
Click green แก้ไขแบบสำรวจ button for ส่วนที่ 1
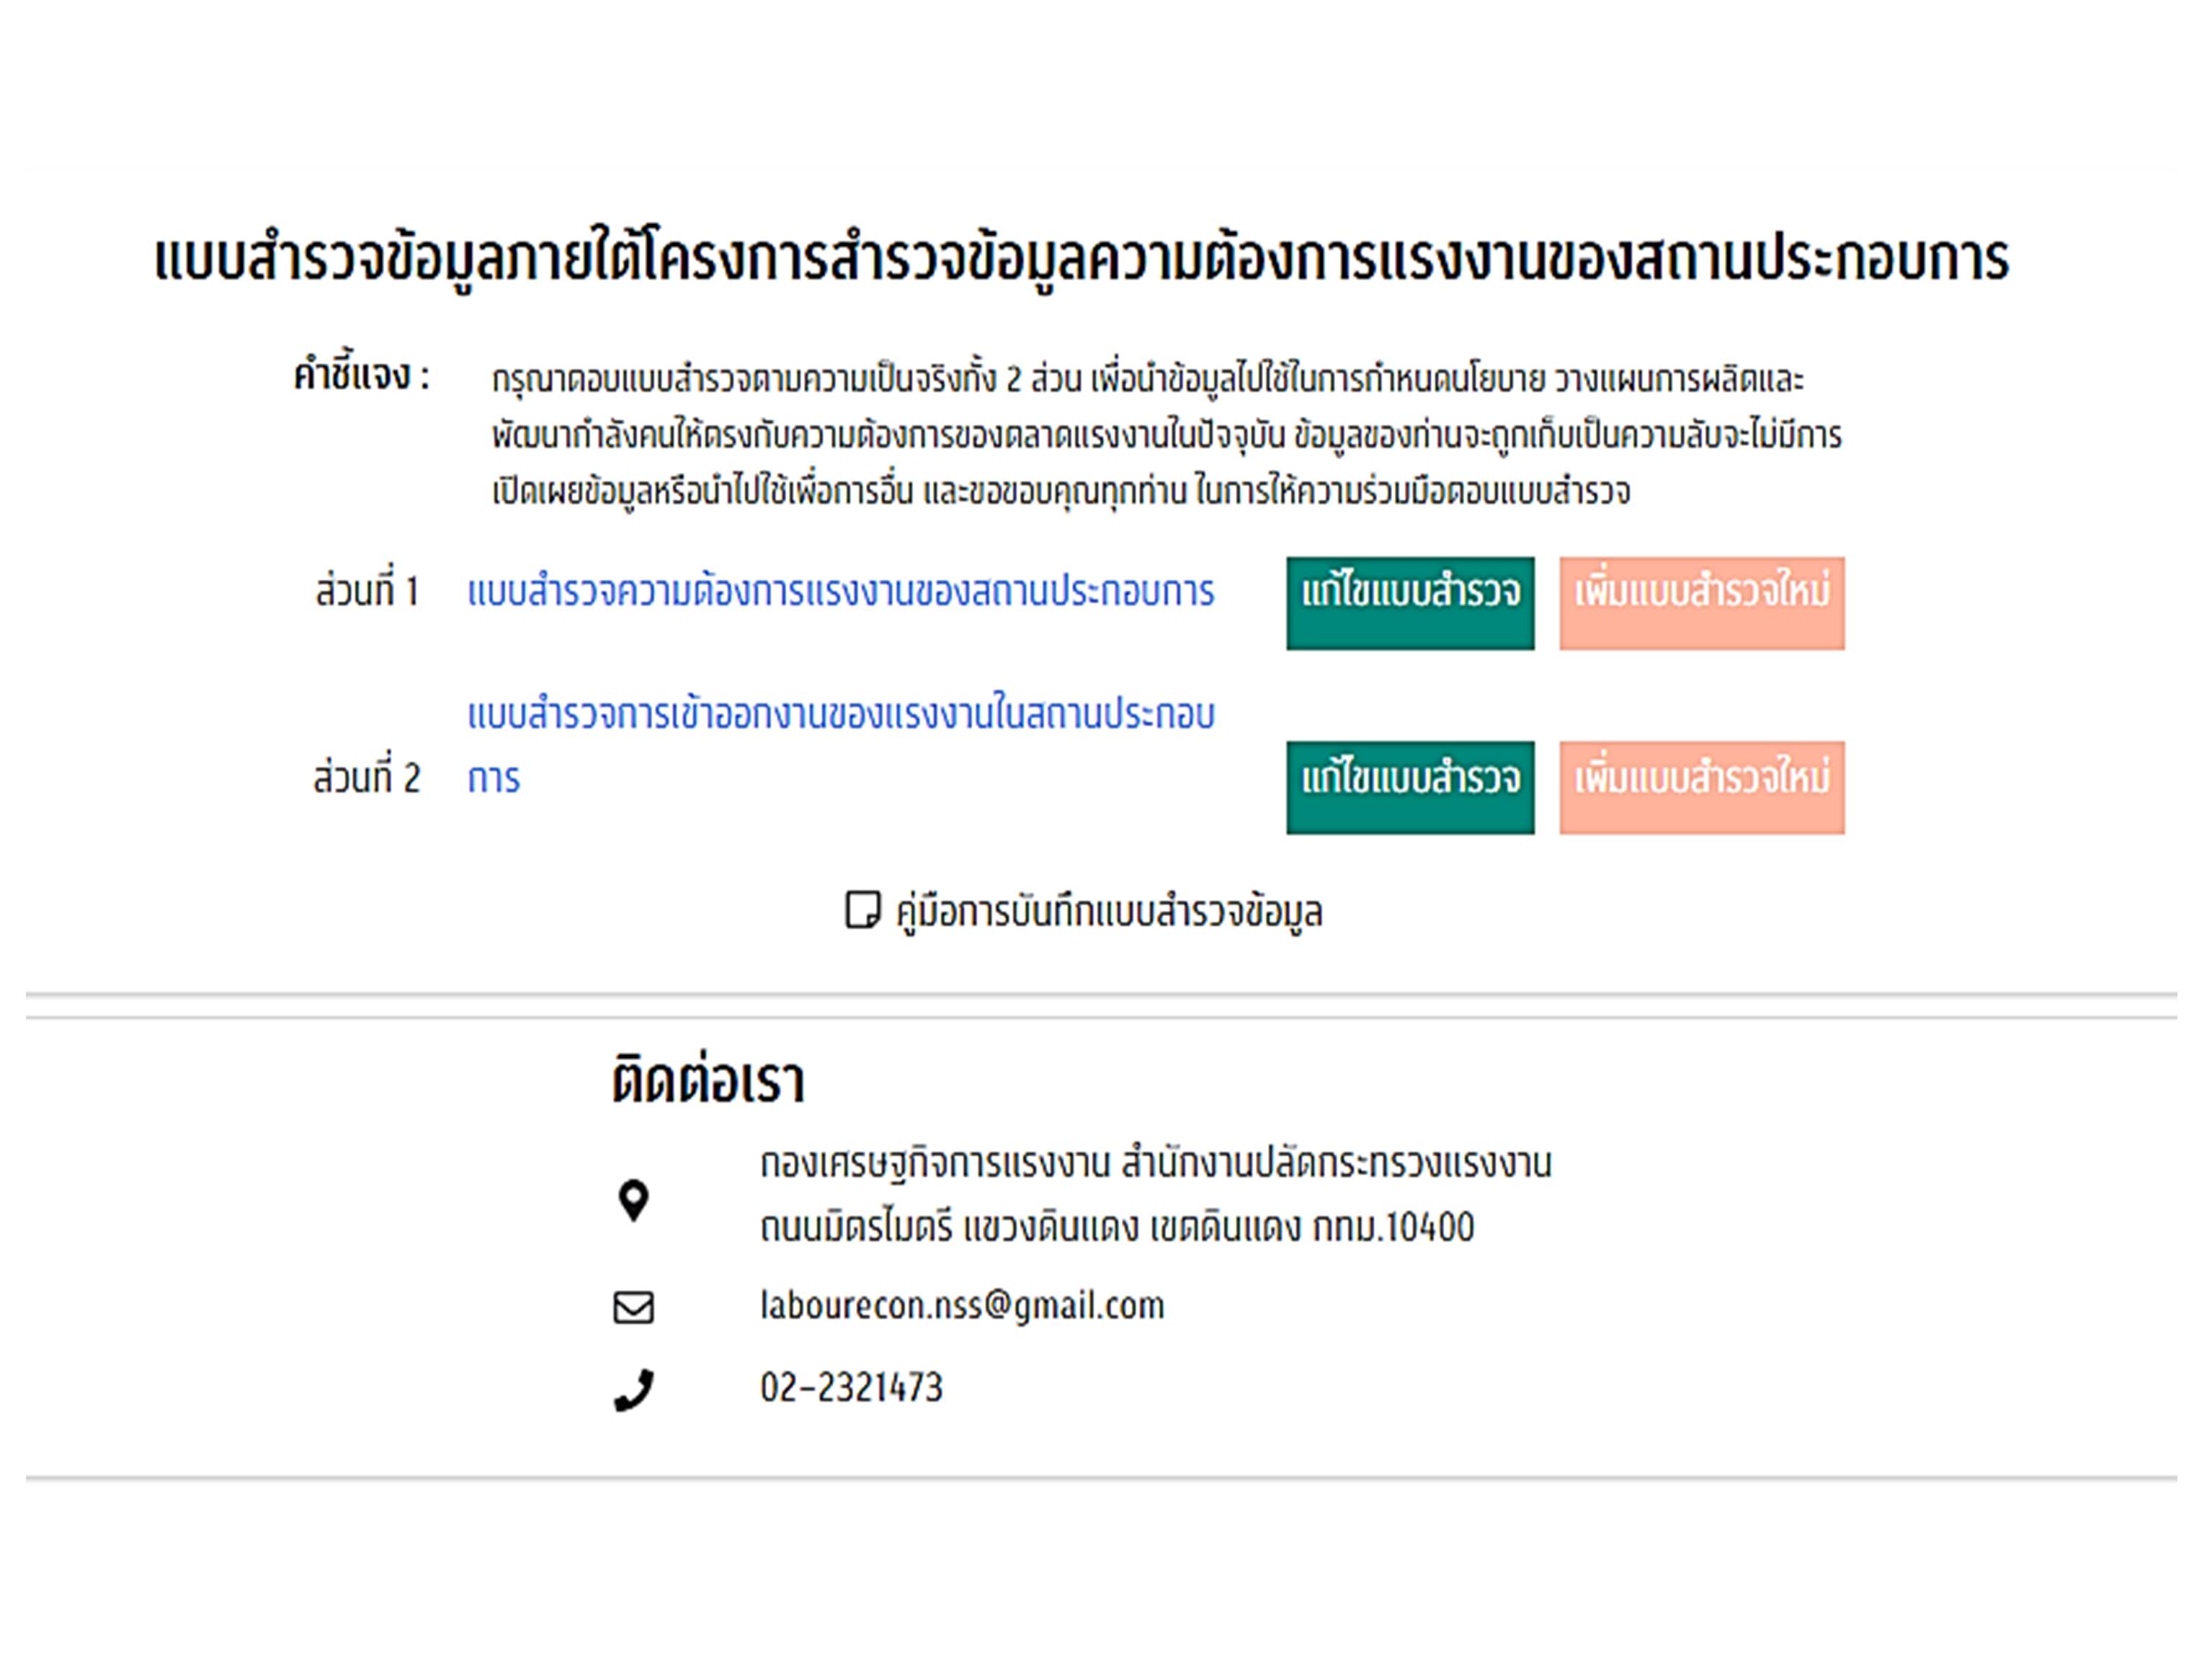point(1410,603)
